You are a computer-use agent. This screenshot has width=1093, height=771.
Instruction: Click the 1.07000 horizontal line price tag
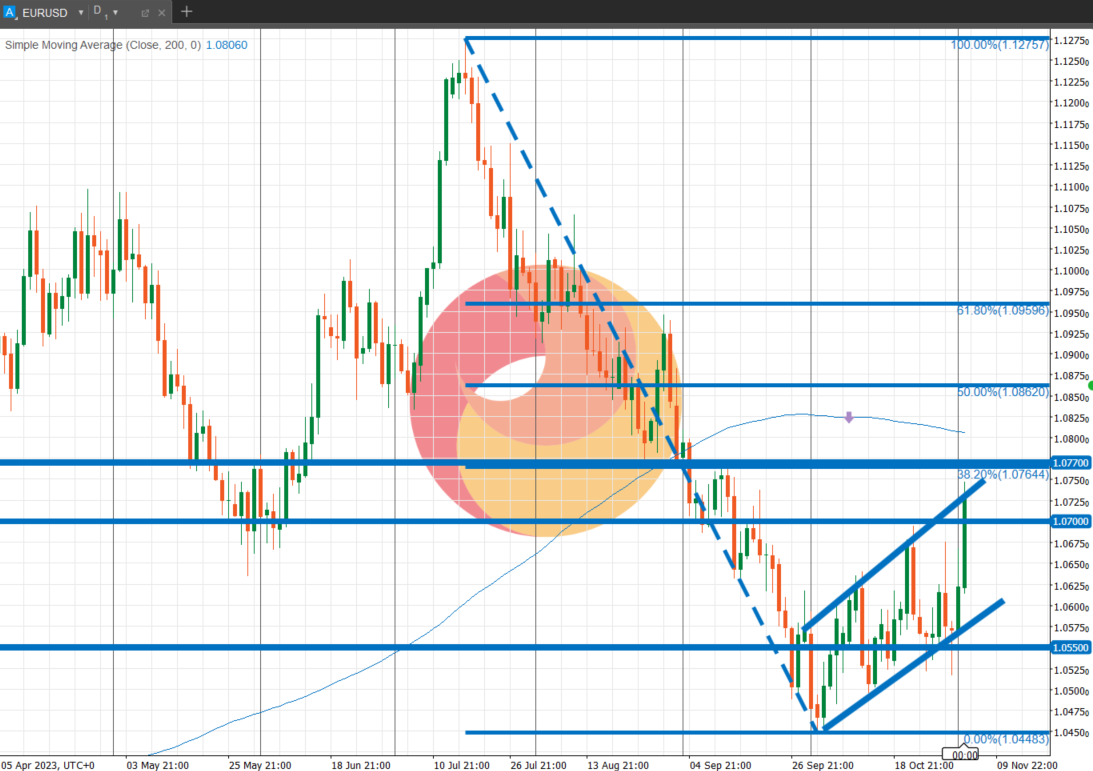(x=1070, y=521)
